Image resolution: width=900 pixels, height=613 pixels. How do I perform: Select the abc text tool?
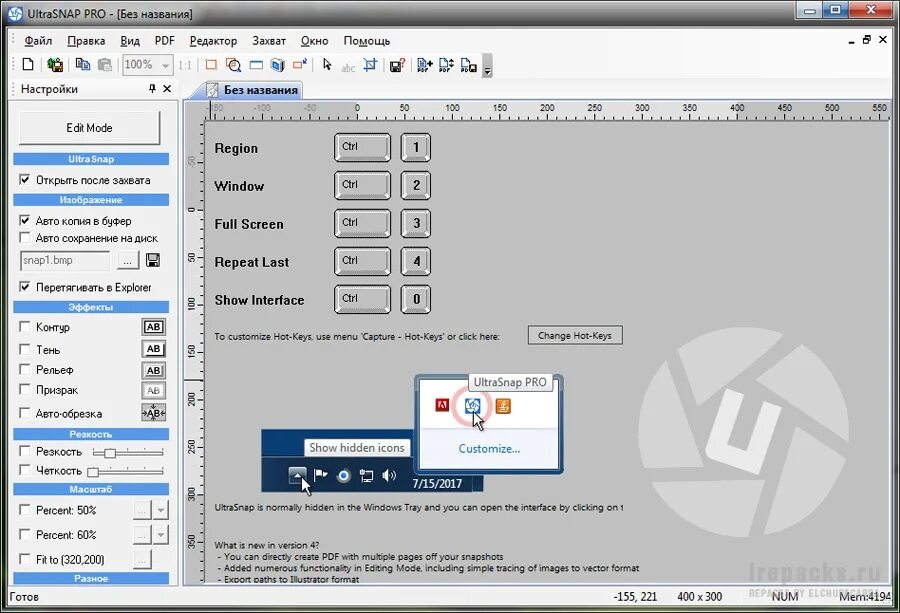pos(348,67)
